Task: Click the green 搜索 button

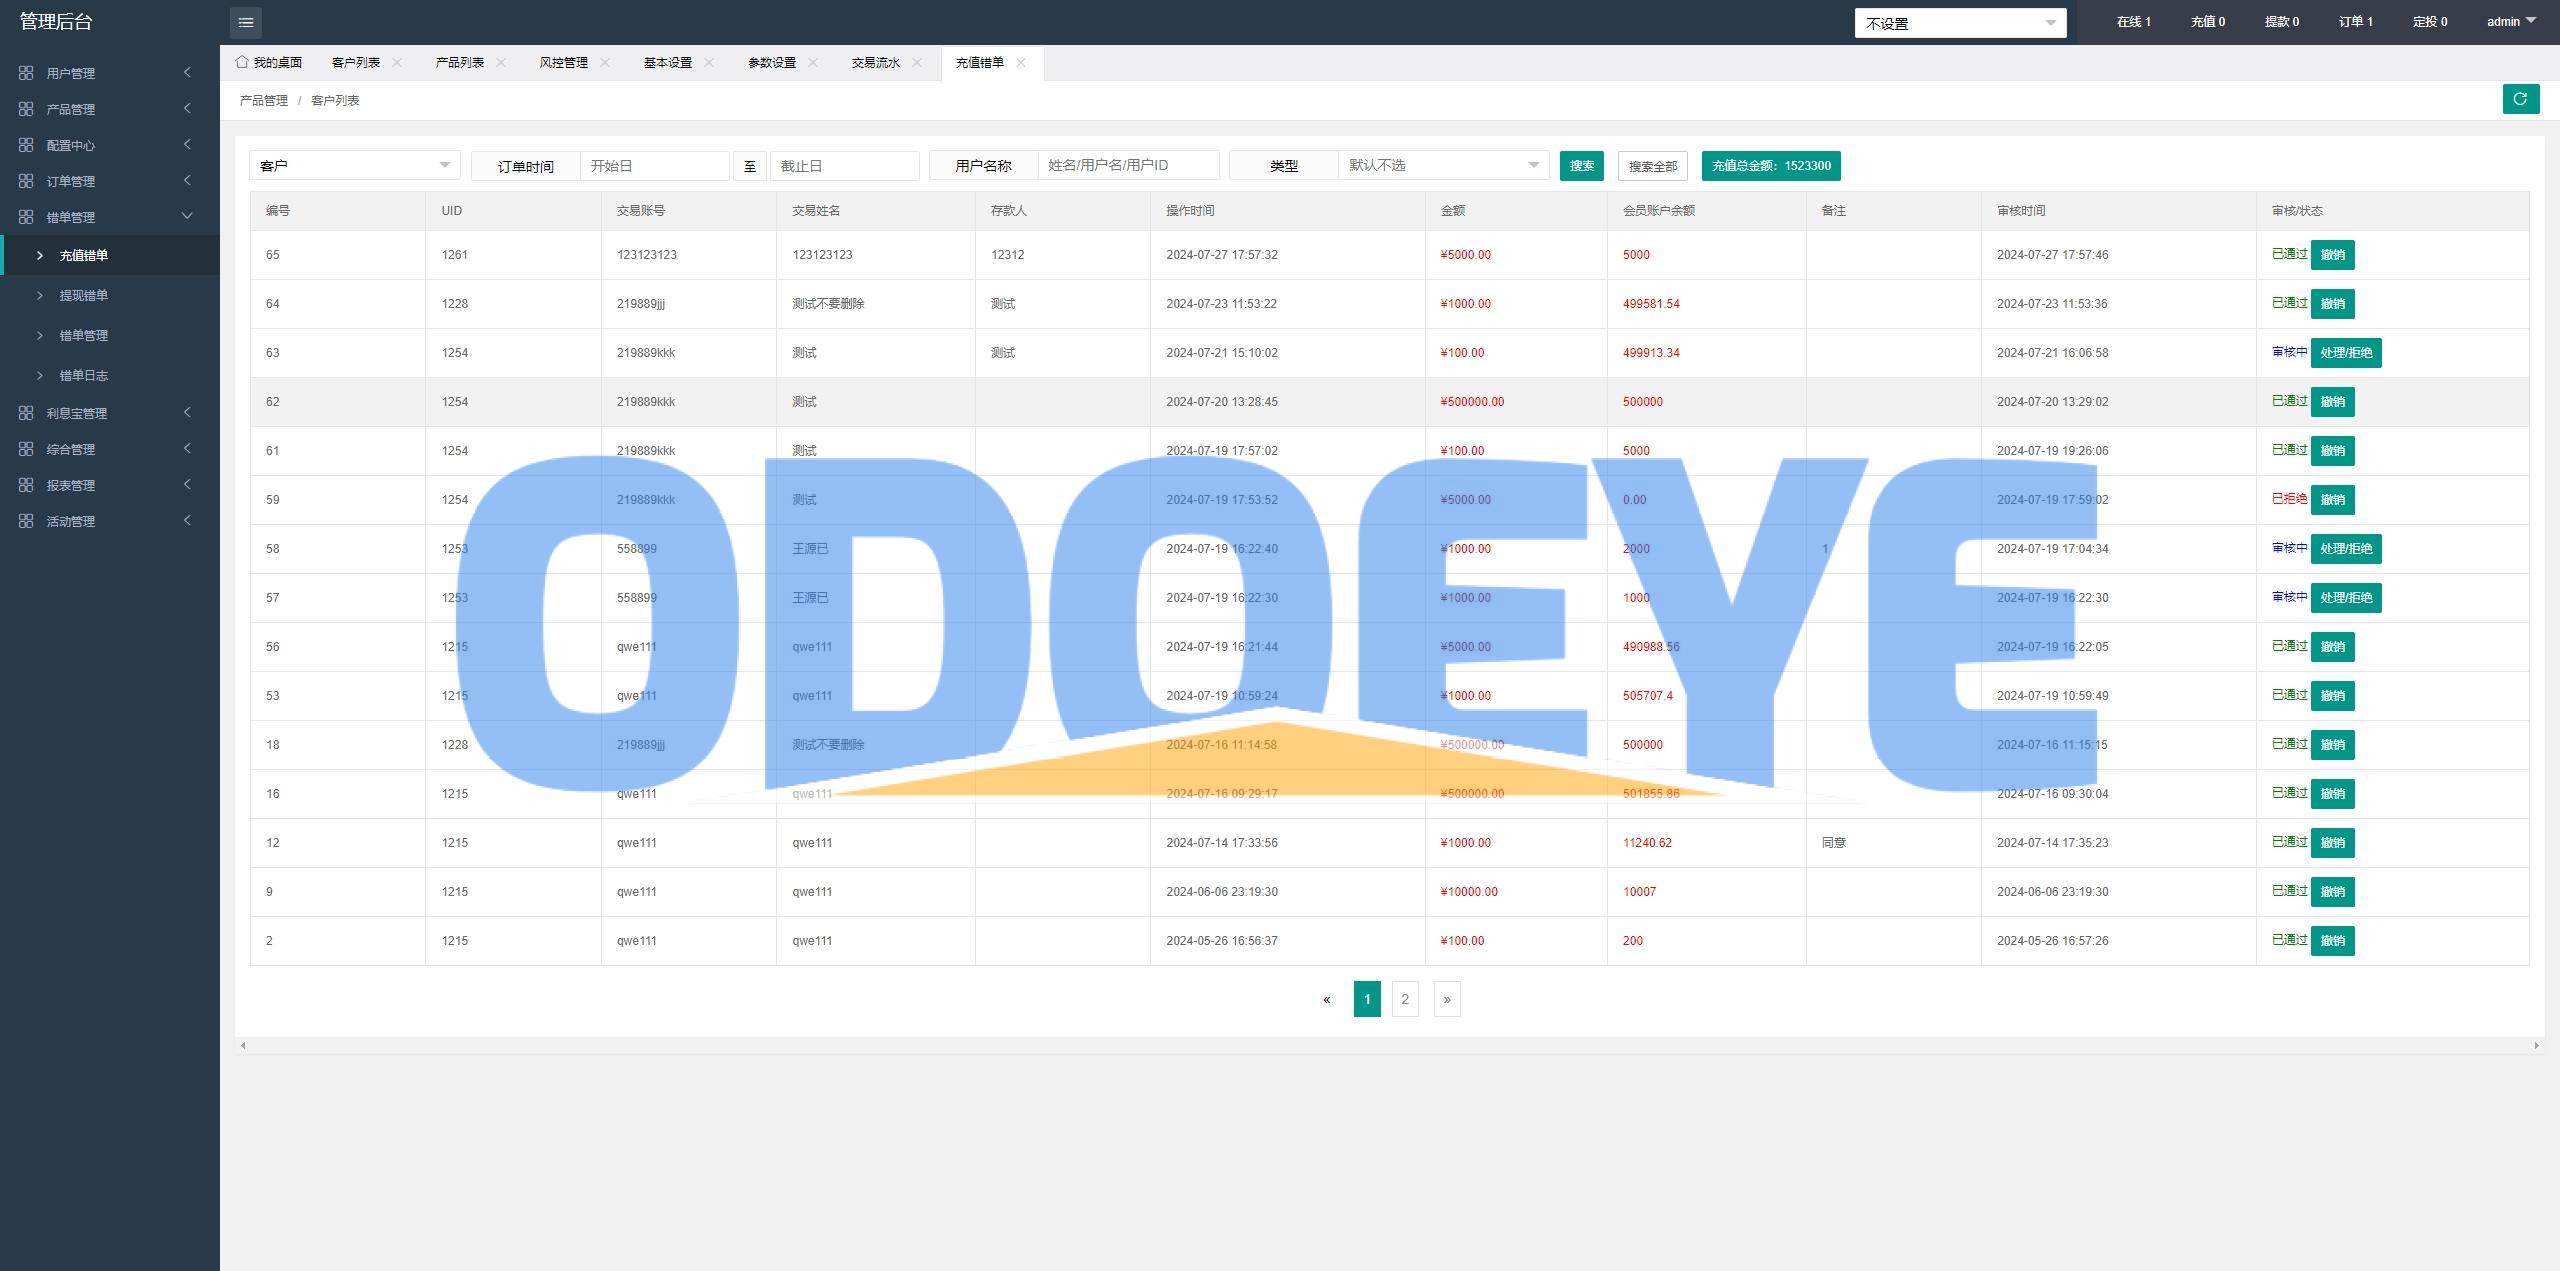Action: 1581,165
